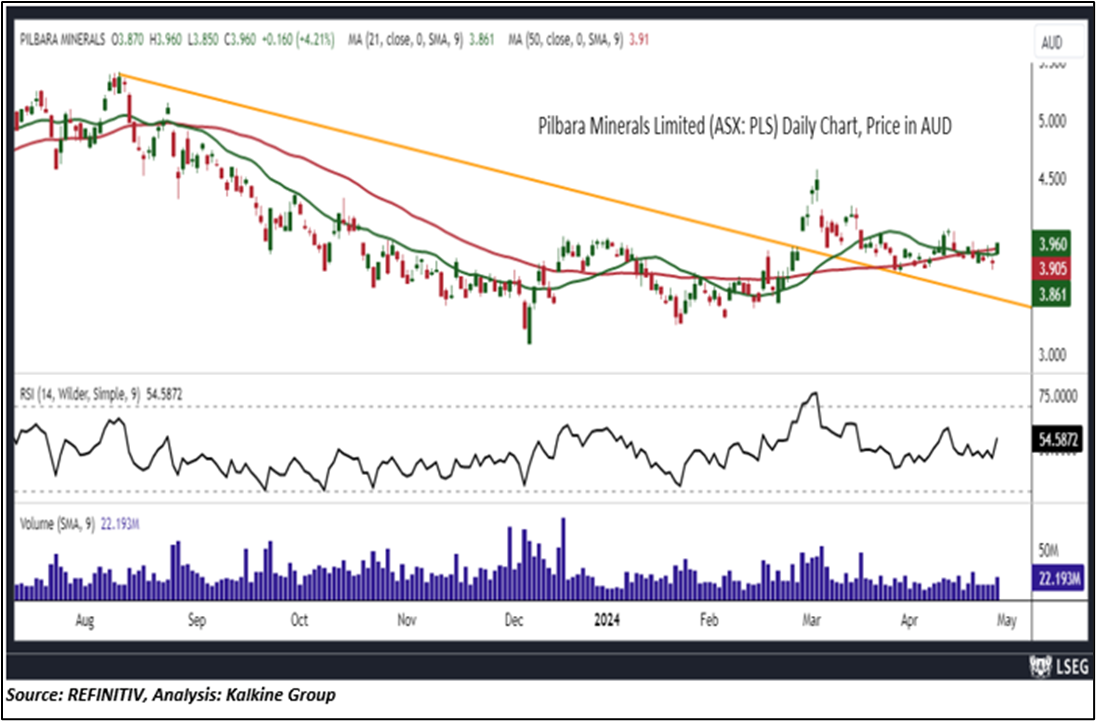Click the 2024 label on time axis
The height and width of the screenshot is (721, 1096).
pyautogui.click(x=606, y=620)
